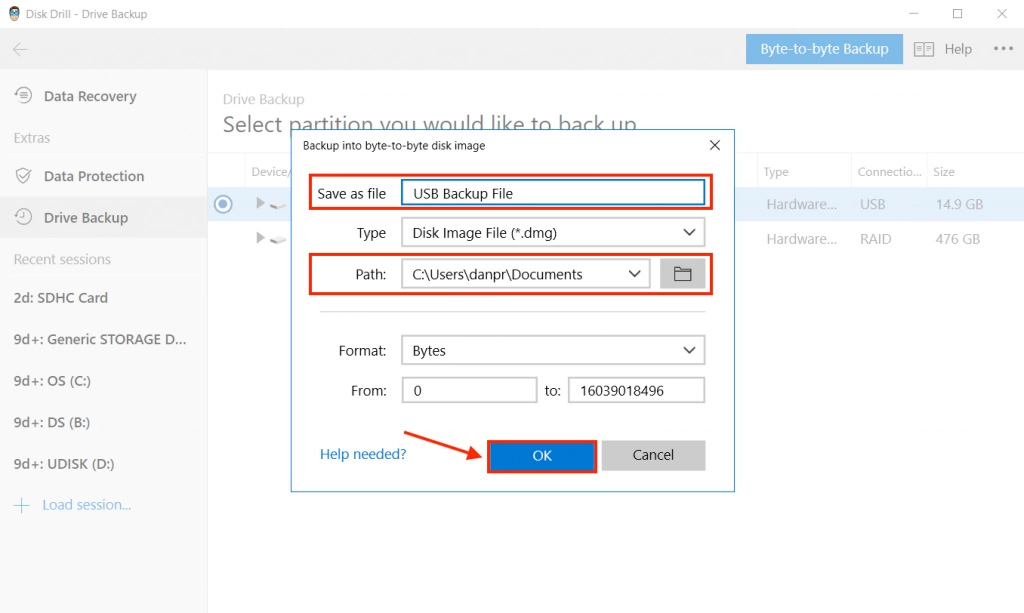Confirm the backup with OK
This screenshot has height=613, width=1024.
coord(542,455)
